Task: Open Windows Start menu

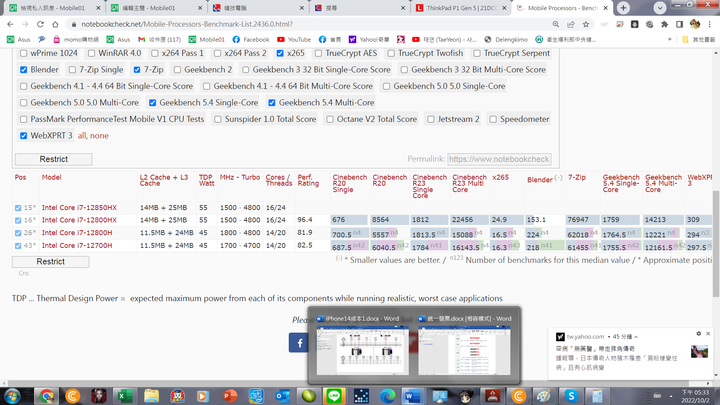Action: tap(12, 396)
